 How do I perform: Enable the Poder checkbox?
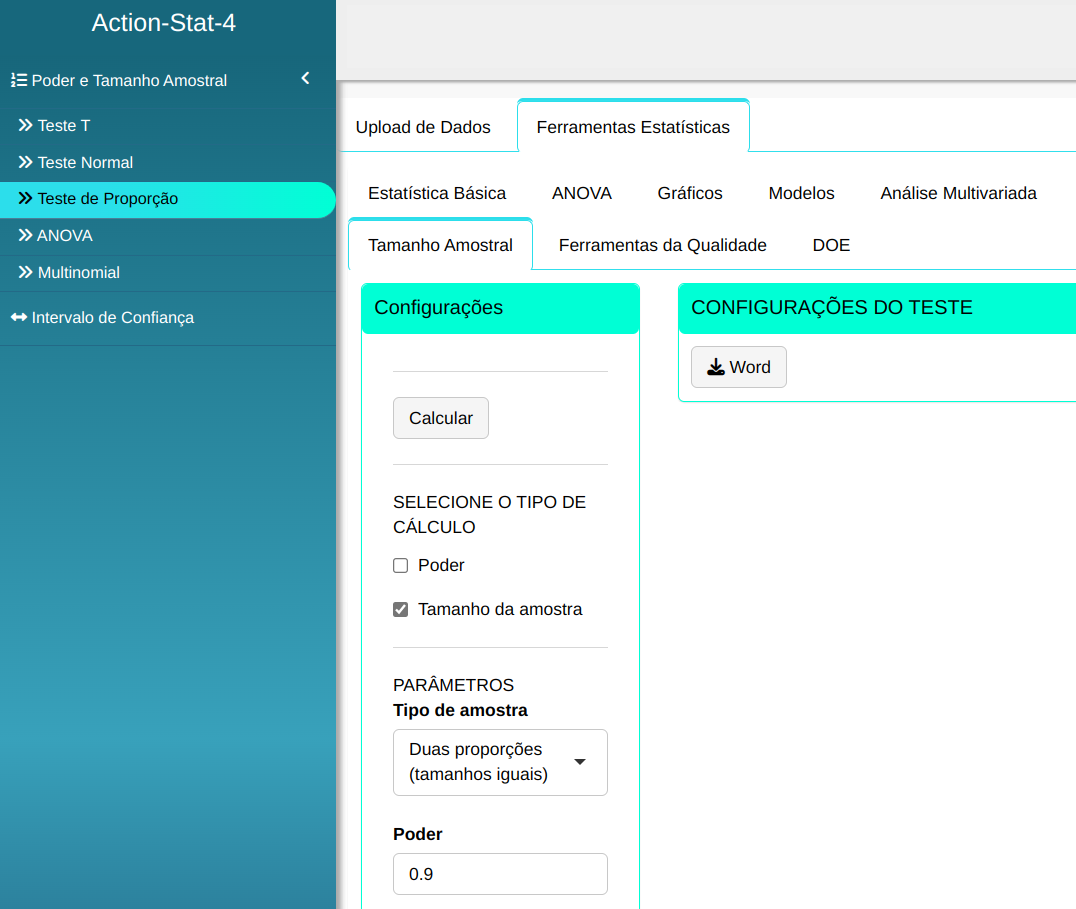pos(401,566)
